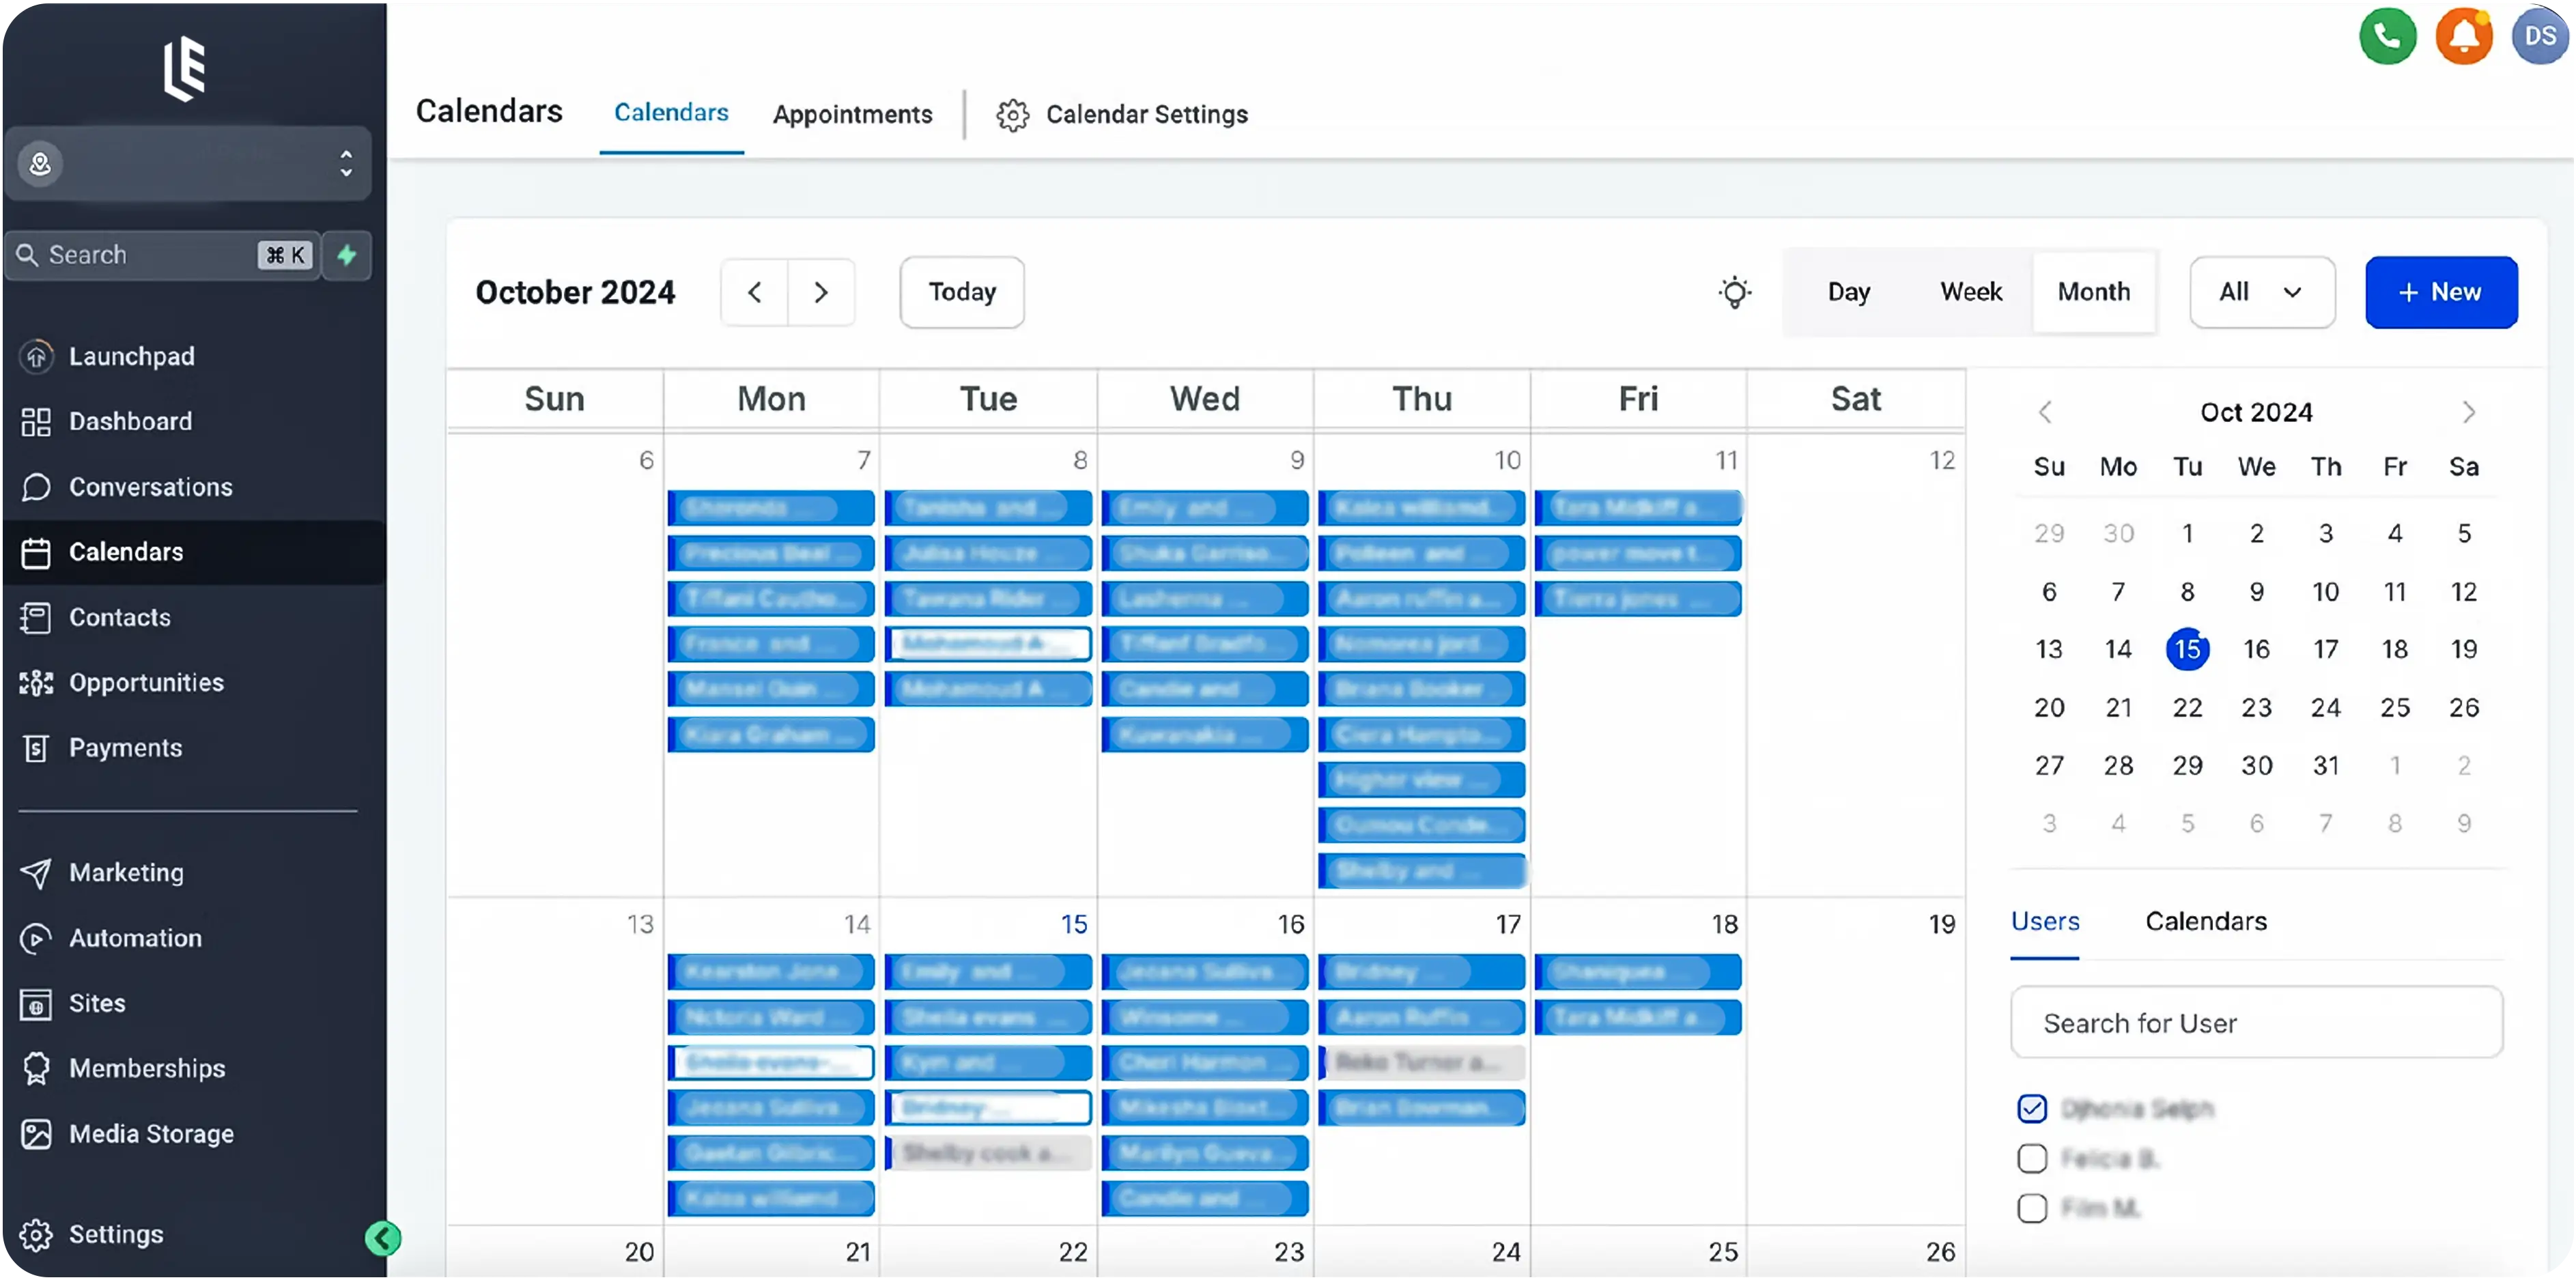Image resolution: width=2576 pixels, height=1280 pixels.
Task: Collapse sidebar with green chevron button
Action: 382,1239
